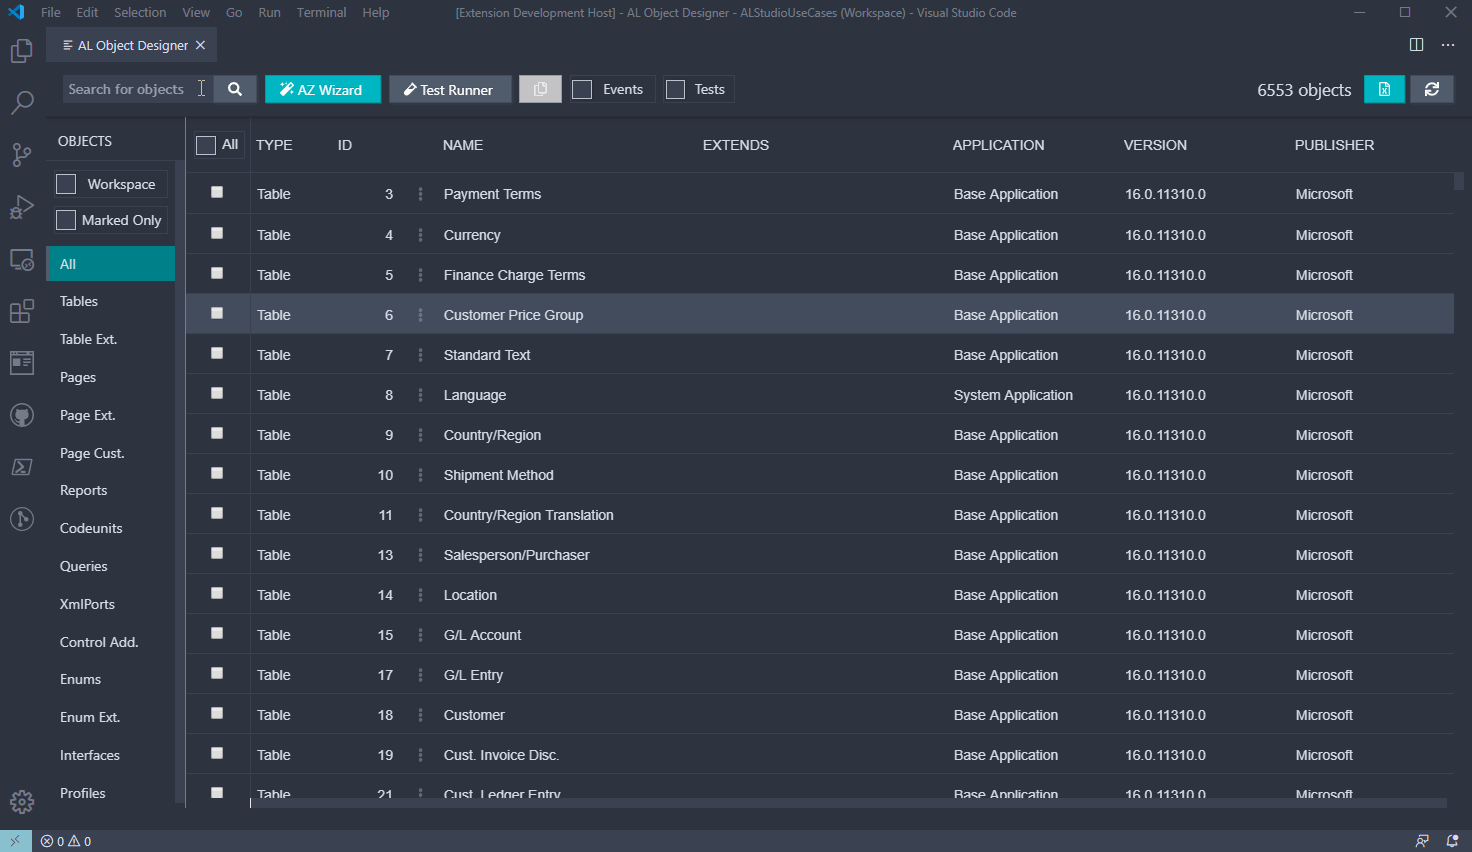Screen dimensions: 1472x852
Task: Open the Extensions view
Action: click(x=22, y=311)
